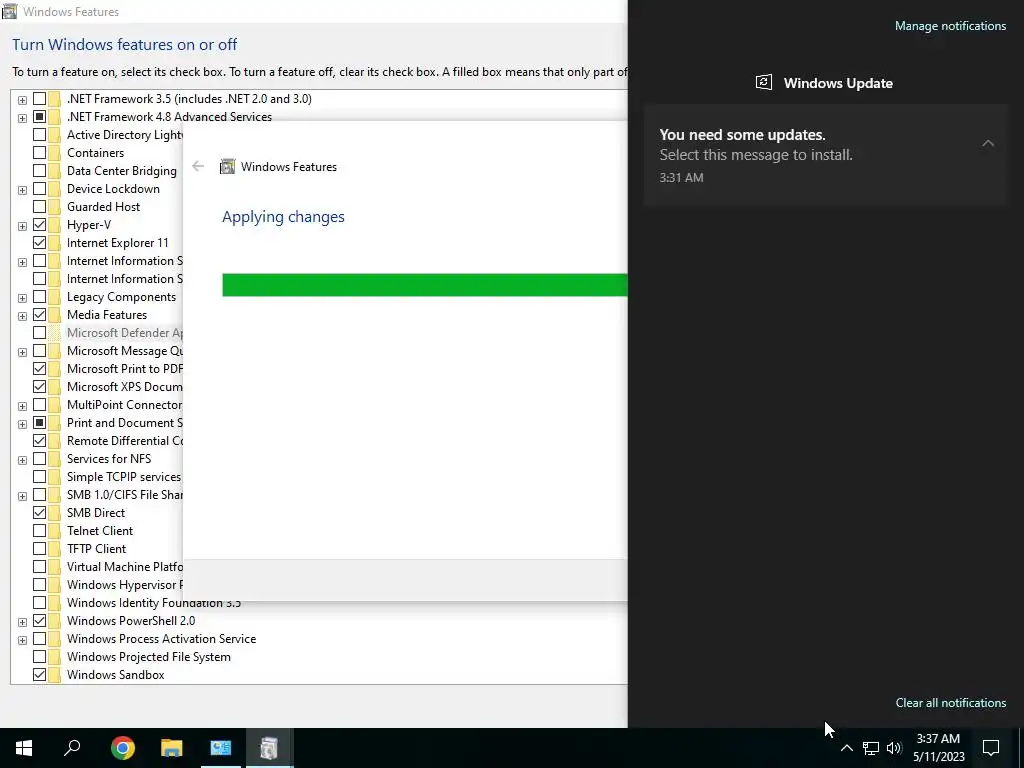
Task: Open the Start menu Windows icon
Action: (x=24, y=748)
